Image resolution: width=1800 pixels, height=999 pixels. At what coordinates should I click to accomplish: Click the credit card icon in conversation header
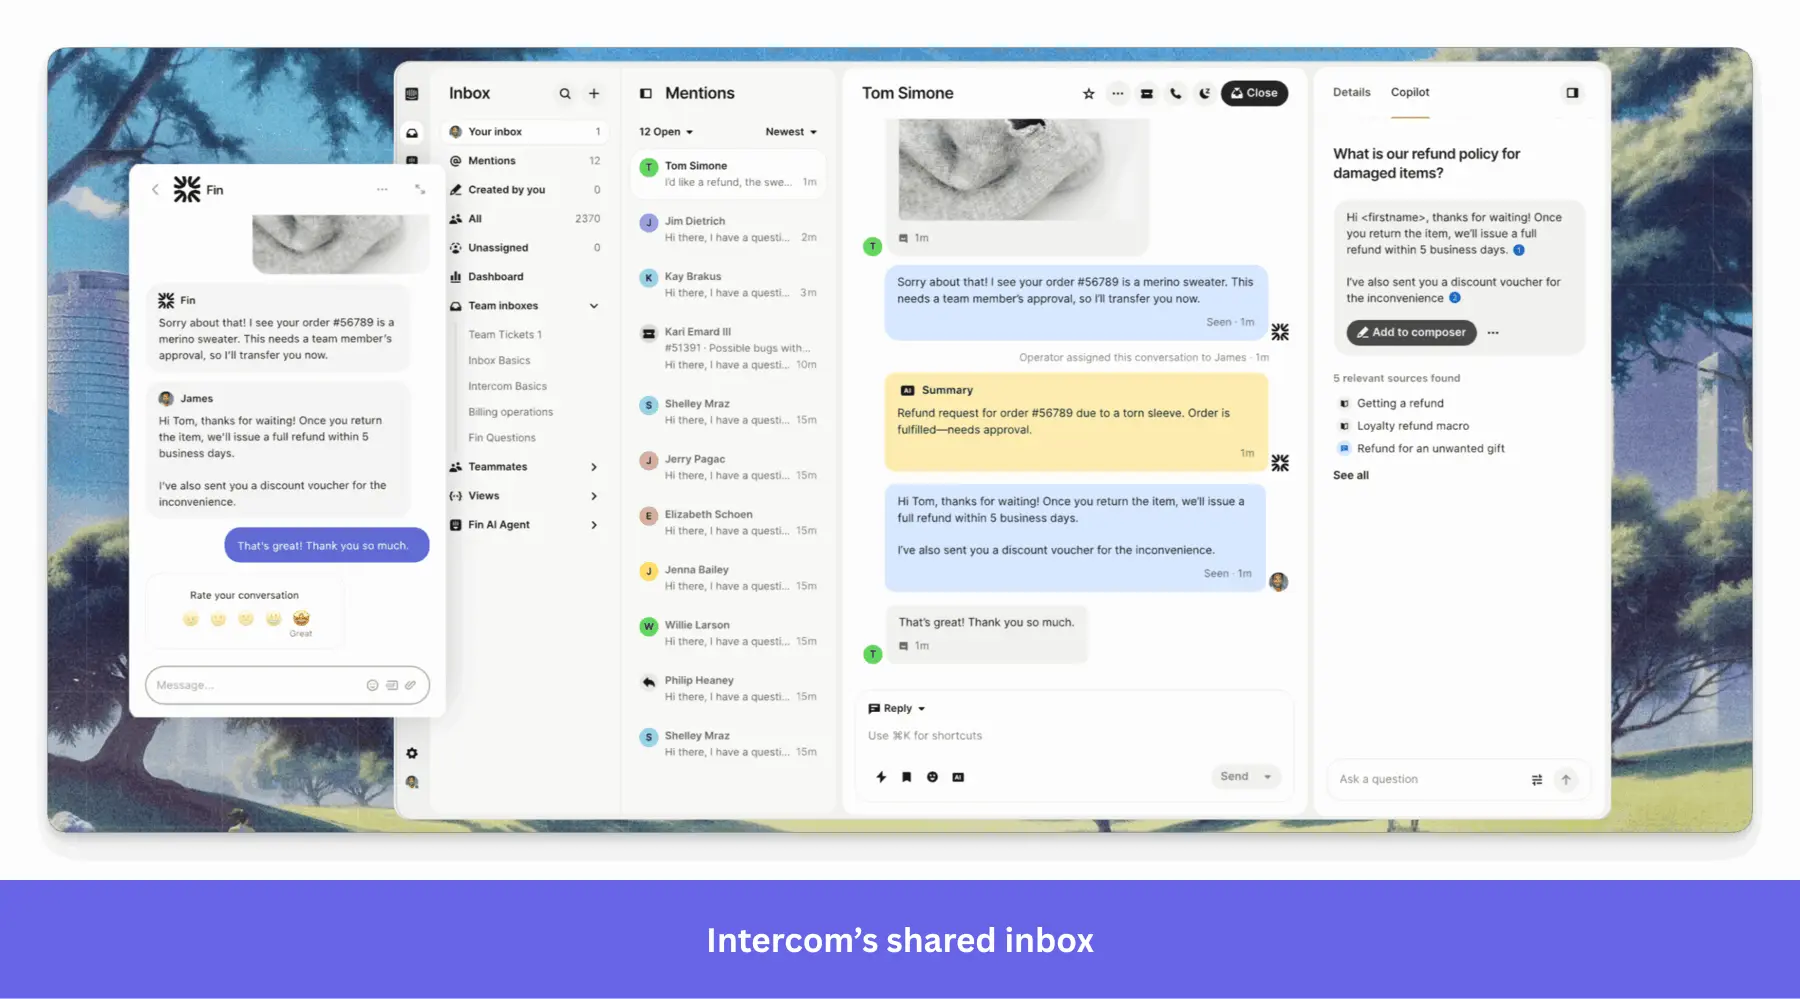pyautogui.click(x=1146, y=93)
